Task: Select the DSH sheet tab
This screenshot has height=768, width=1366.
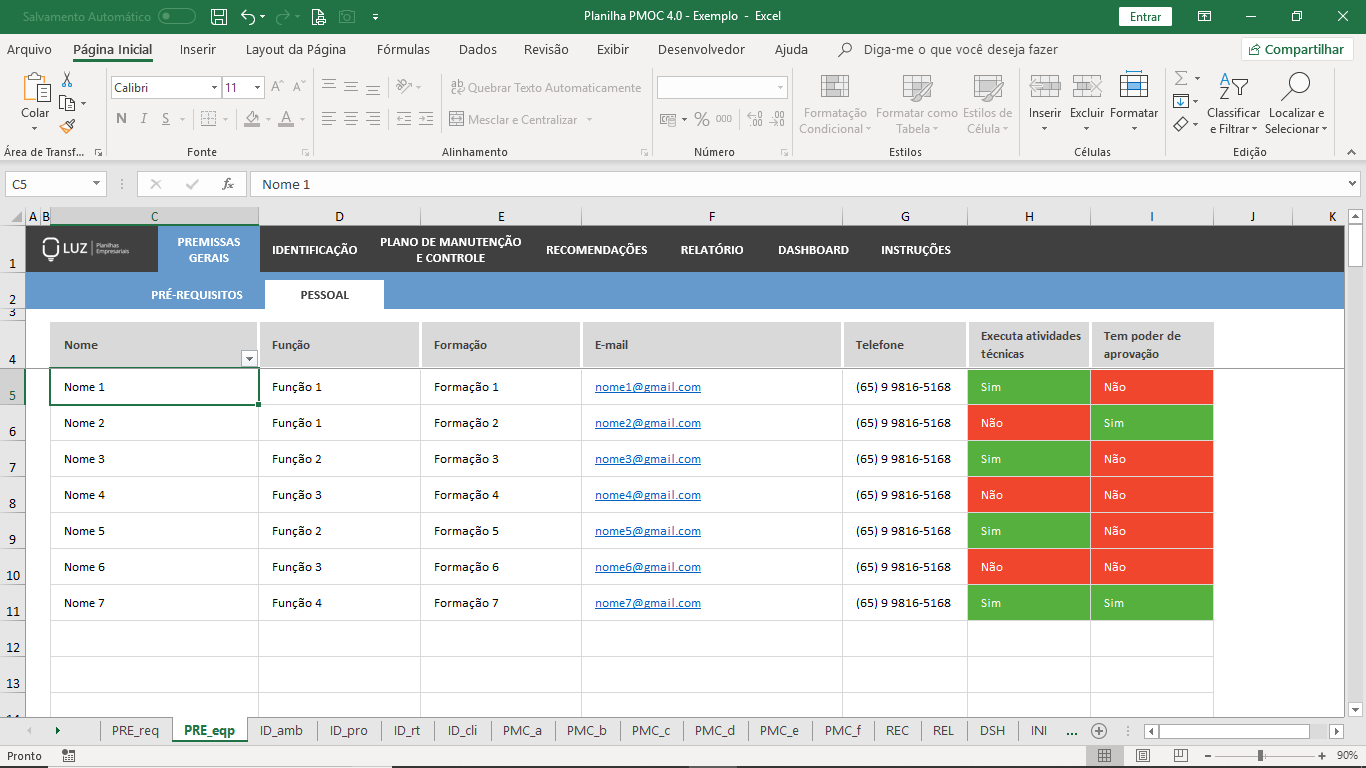Action: pos(992,731)
